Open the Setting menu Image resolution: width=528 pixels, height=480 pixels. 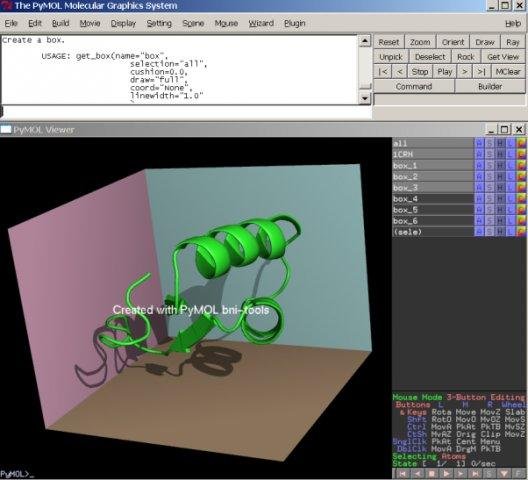(x=159, y=23)
